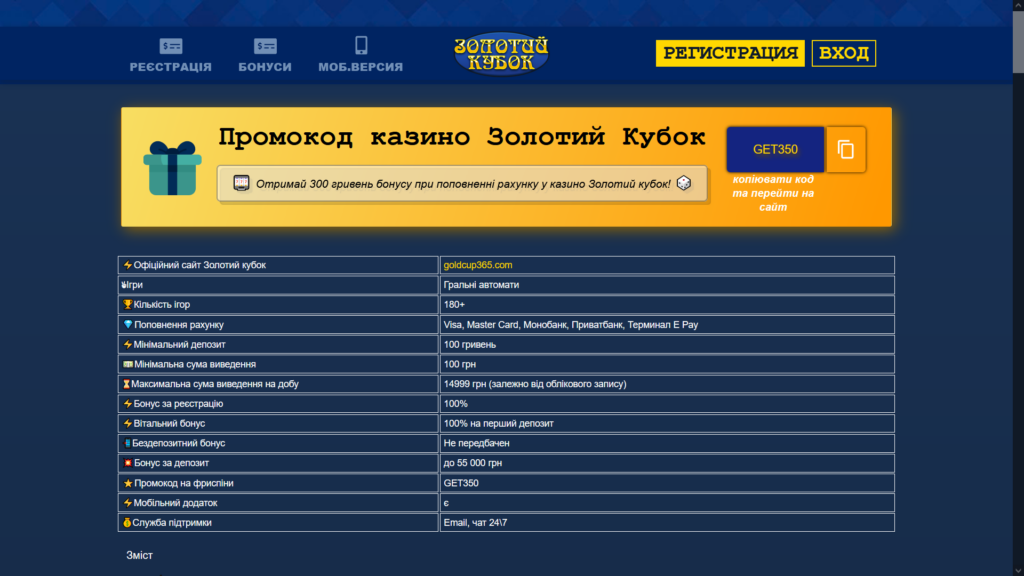Click the 'Не передбачен' cell
Image resolution: width=1024 pixels, height=576 pixels.
click(667, 443)
